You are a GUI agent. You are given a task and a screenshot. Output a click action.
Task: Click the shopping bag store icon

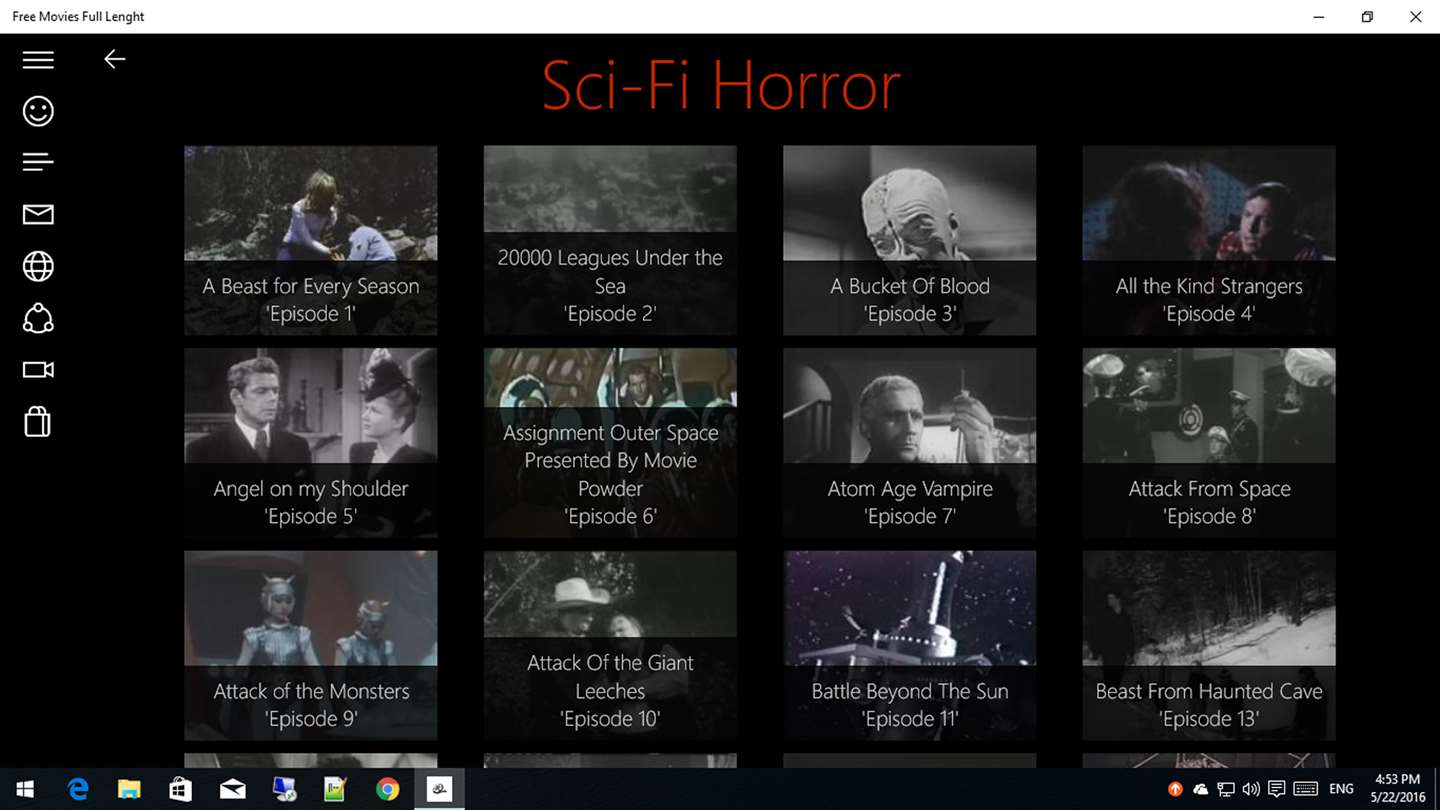38,422
